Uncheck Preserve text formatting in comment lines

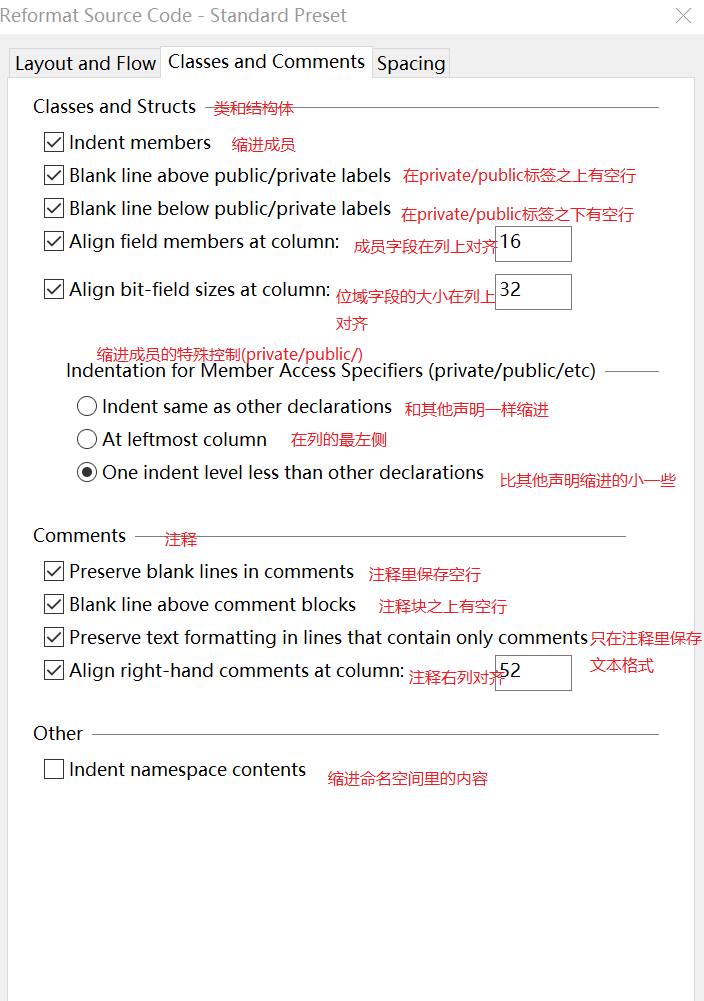click(54, 638)
